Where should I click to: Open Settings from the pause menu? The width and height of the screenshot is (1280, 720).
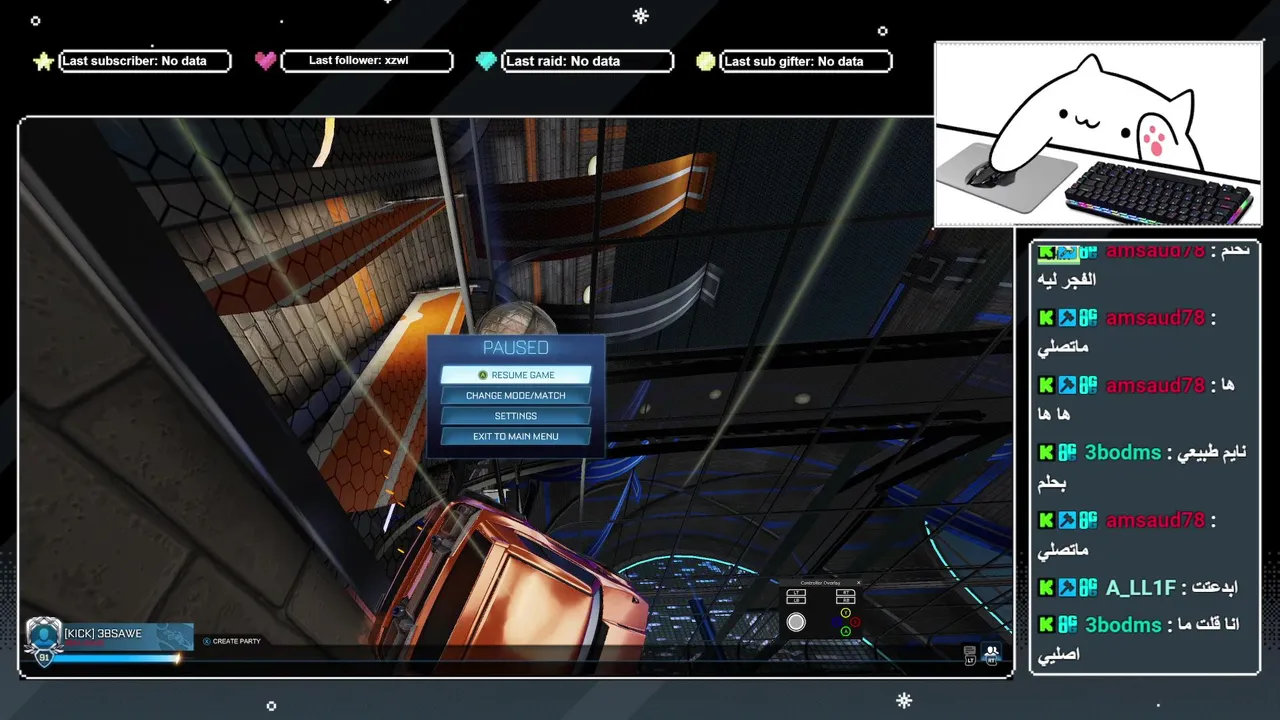(x=516, y=416)
